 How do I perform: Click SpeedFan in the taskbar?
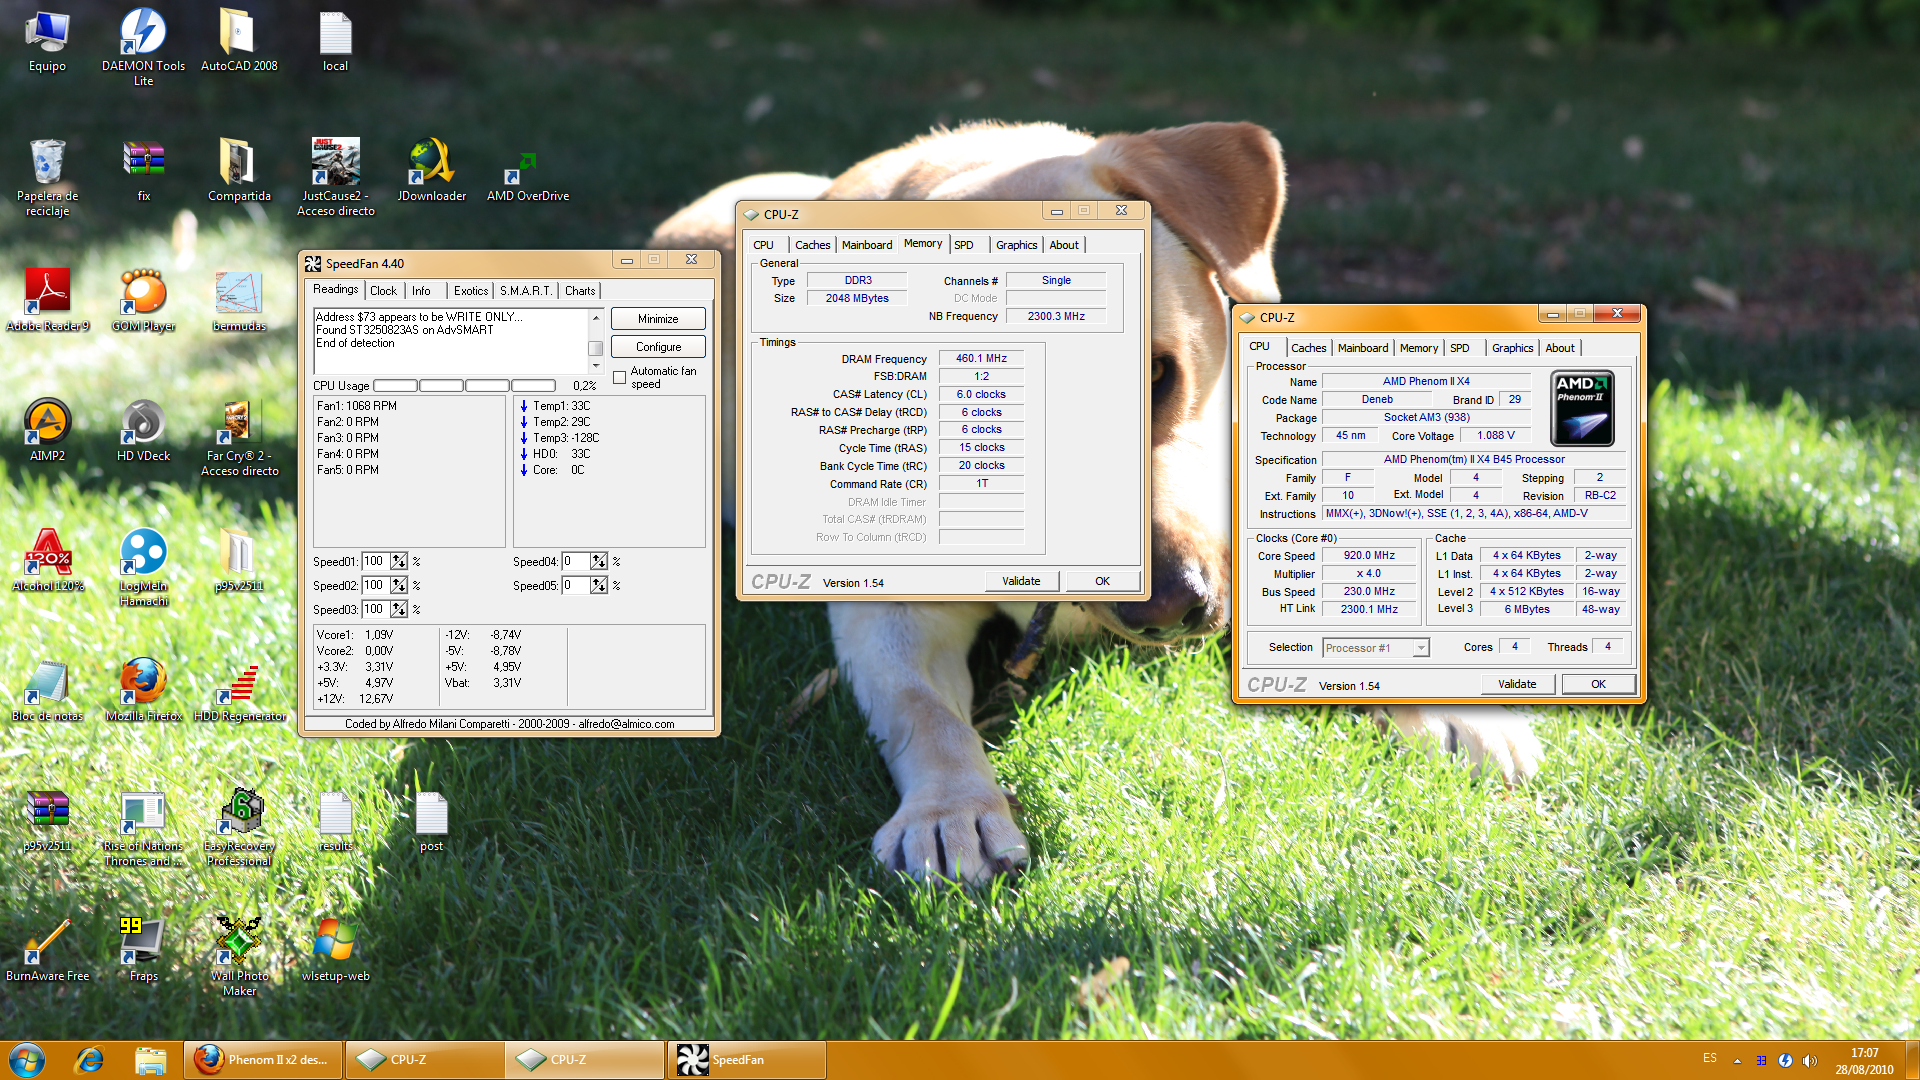click(x=746, y=1060)
